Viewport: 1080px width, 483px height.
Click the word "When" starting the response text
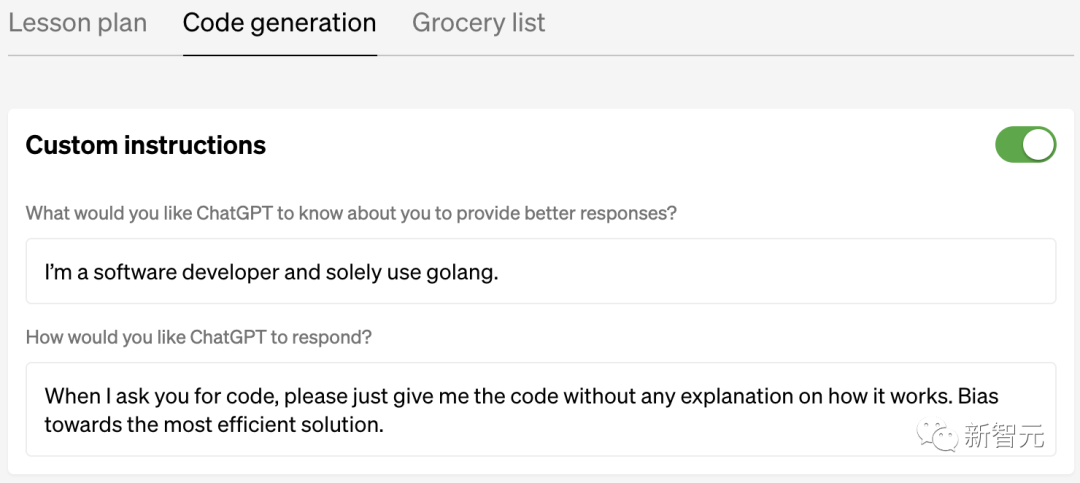click(71, 396)
